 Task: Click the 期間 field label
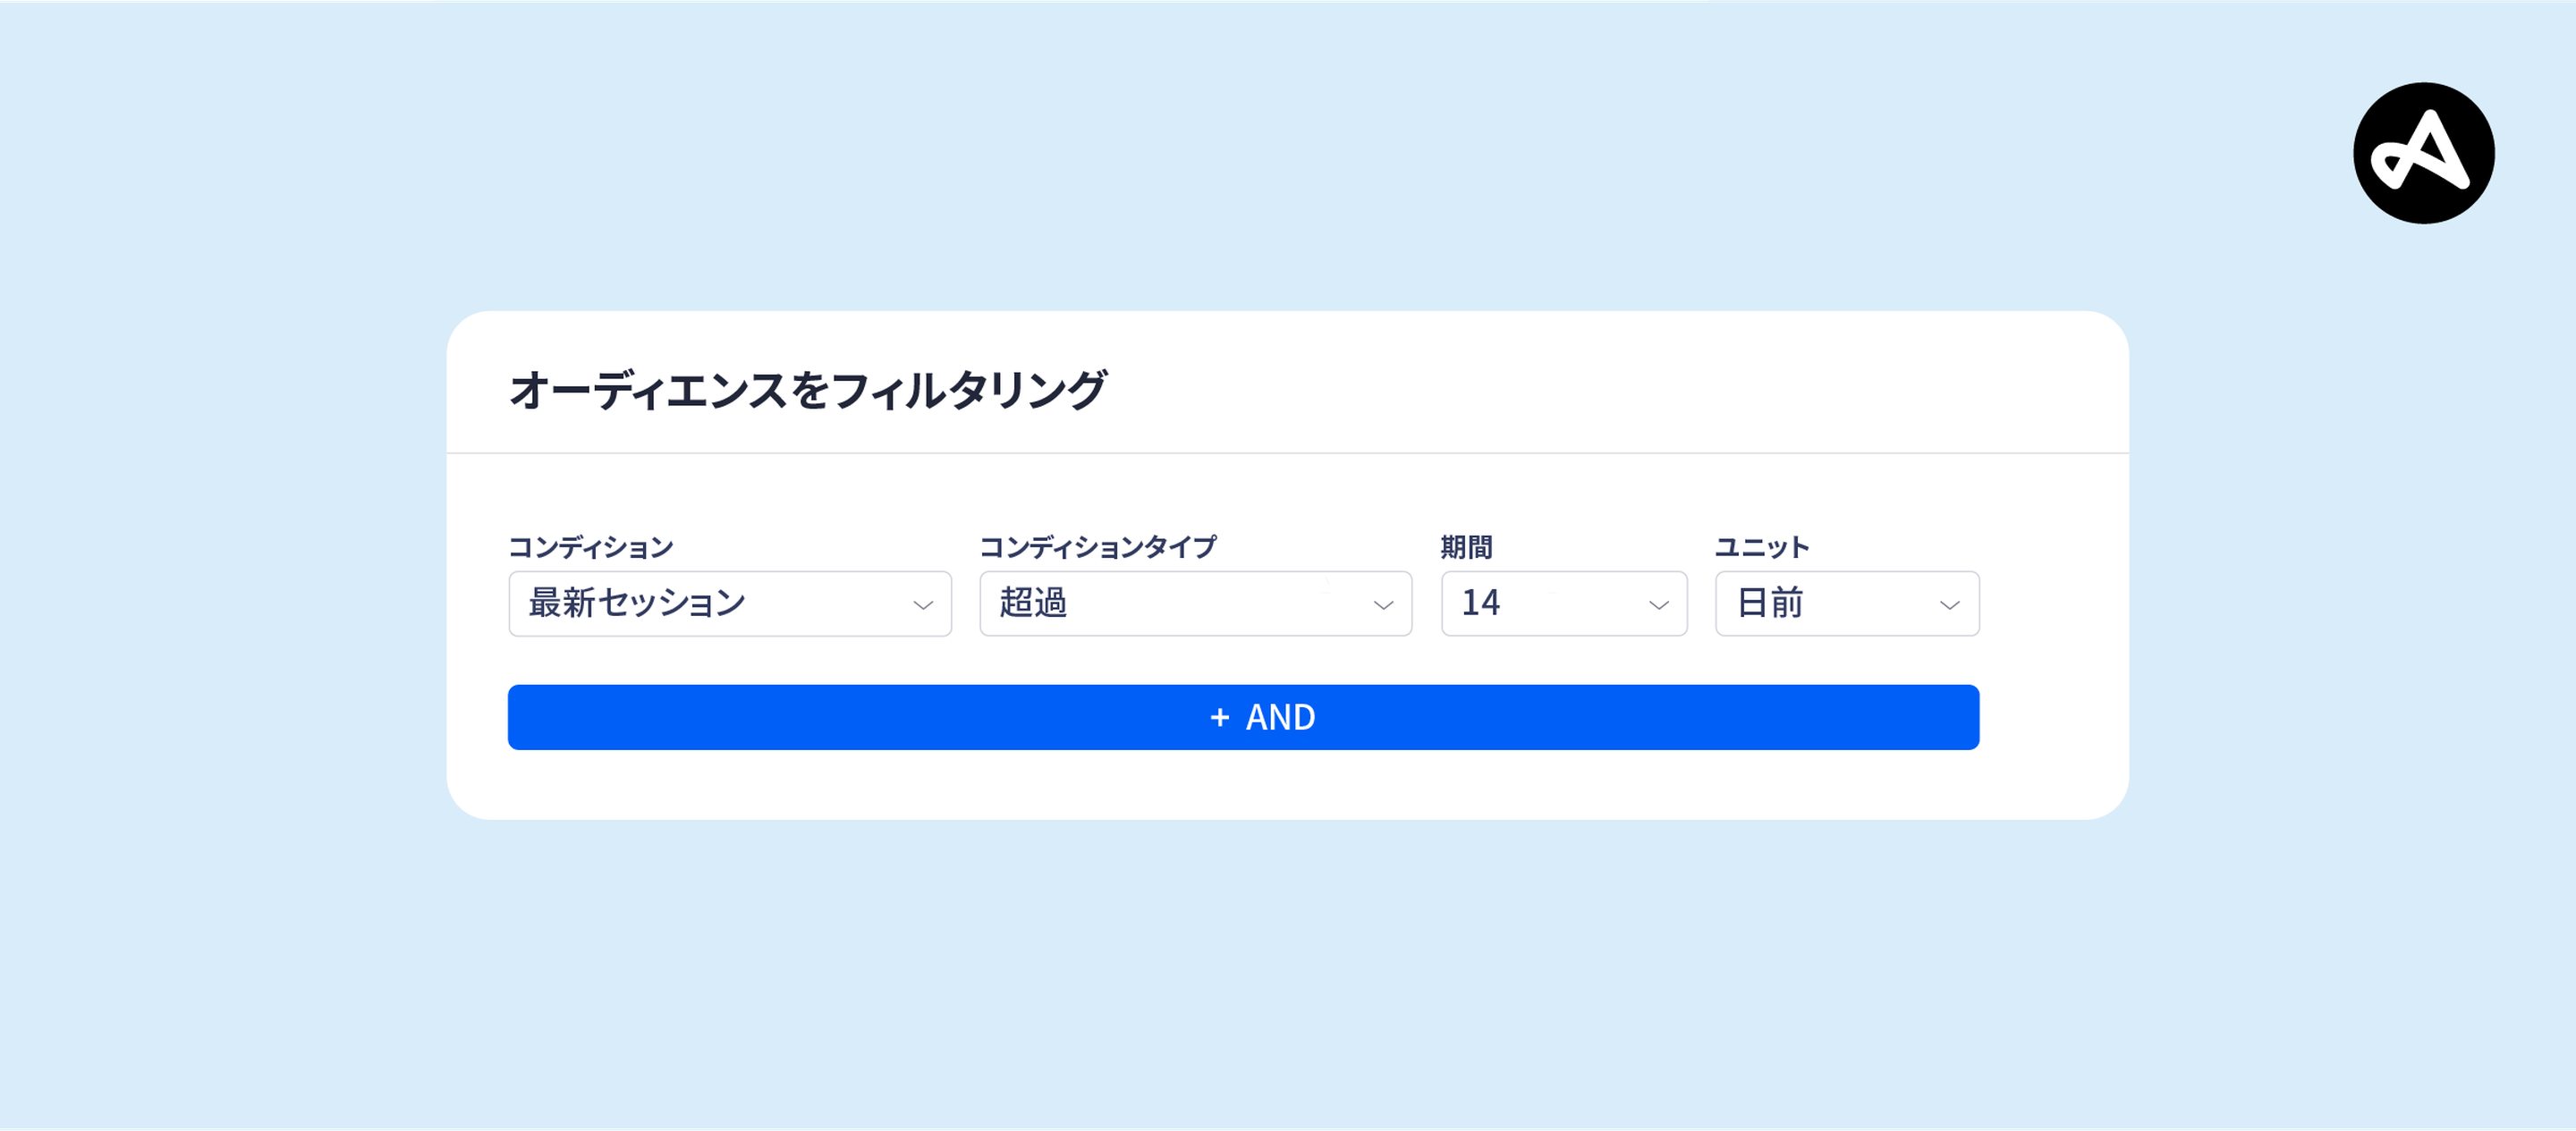pyautogui.click(x=1466, y=547)
